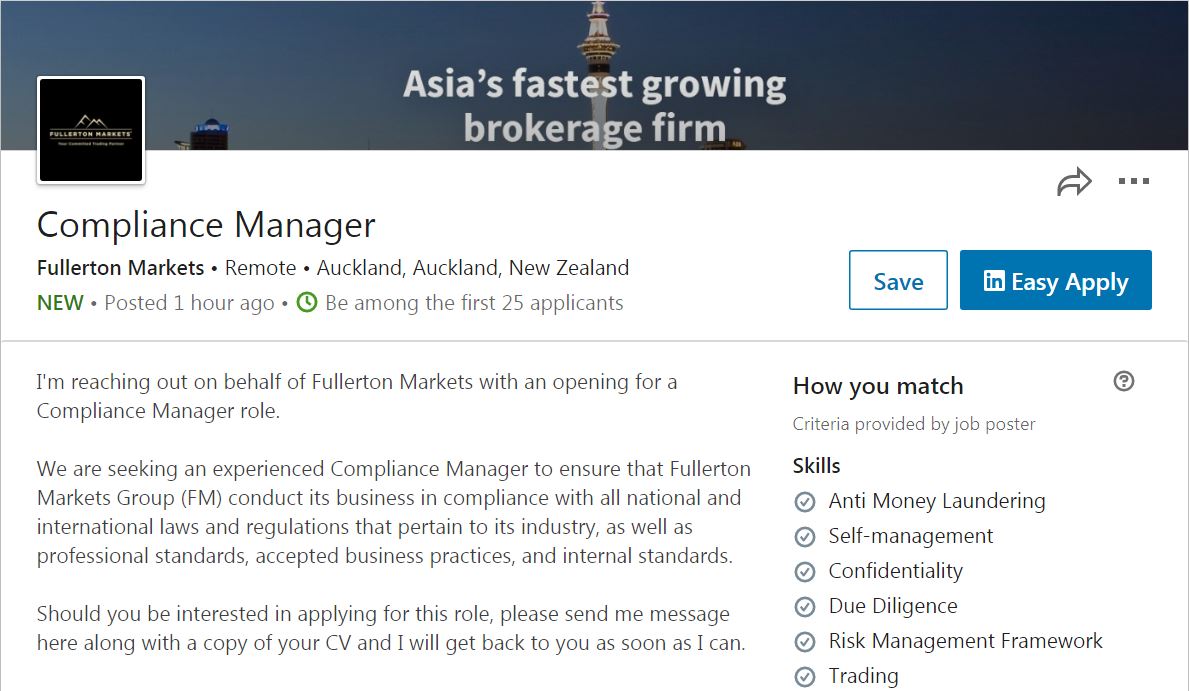The height and width of the screenshot is (691, 1189).
Task: Save this Compliance Manager job
Action: pyautogui.click(x=897, y=280)
